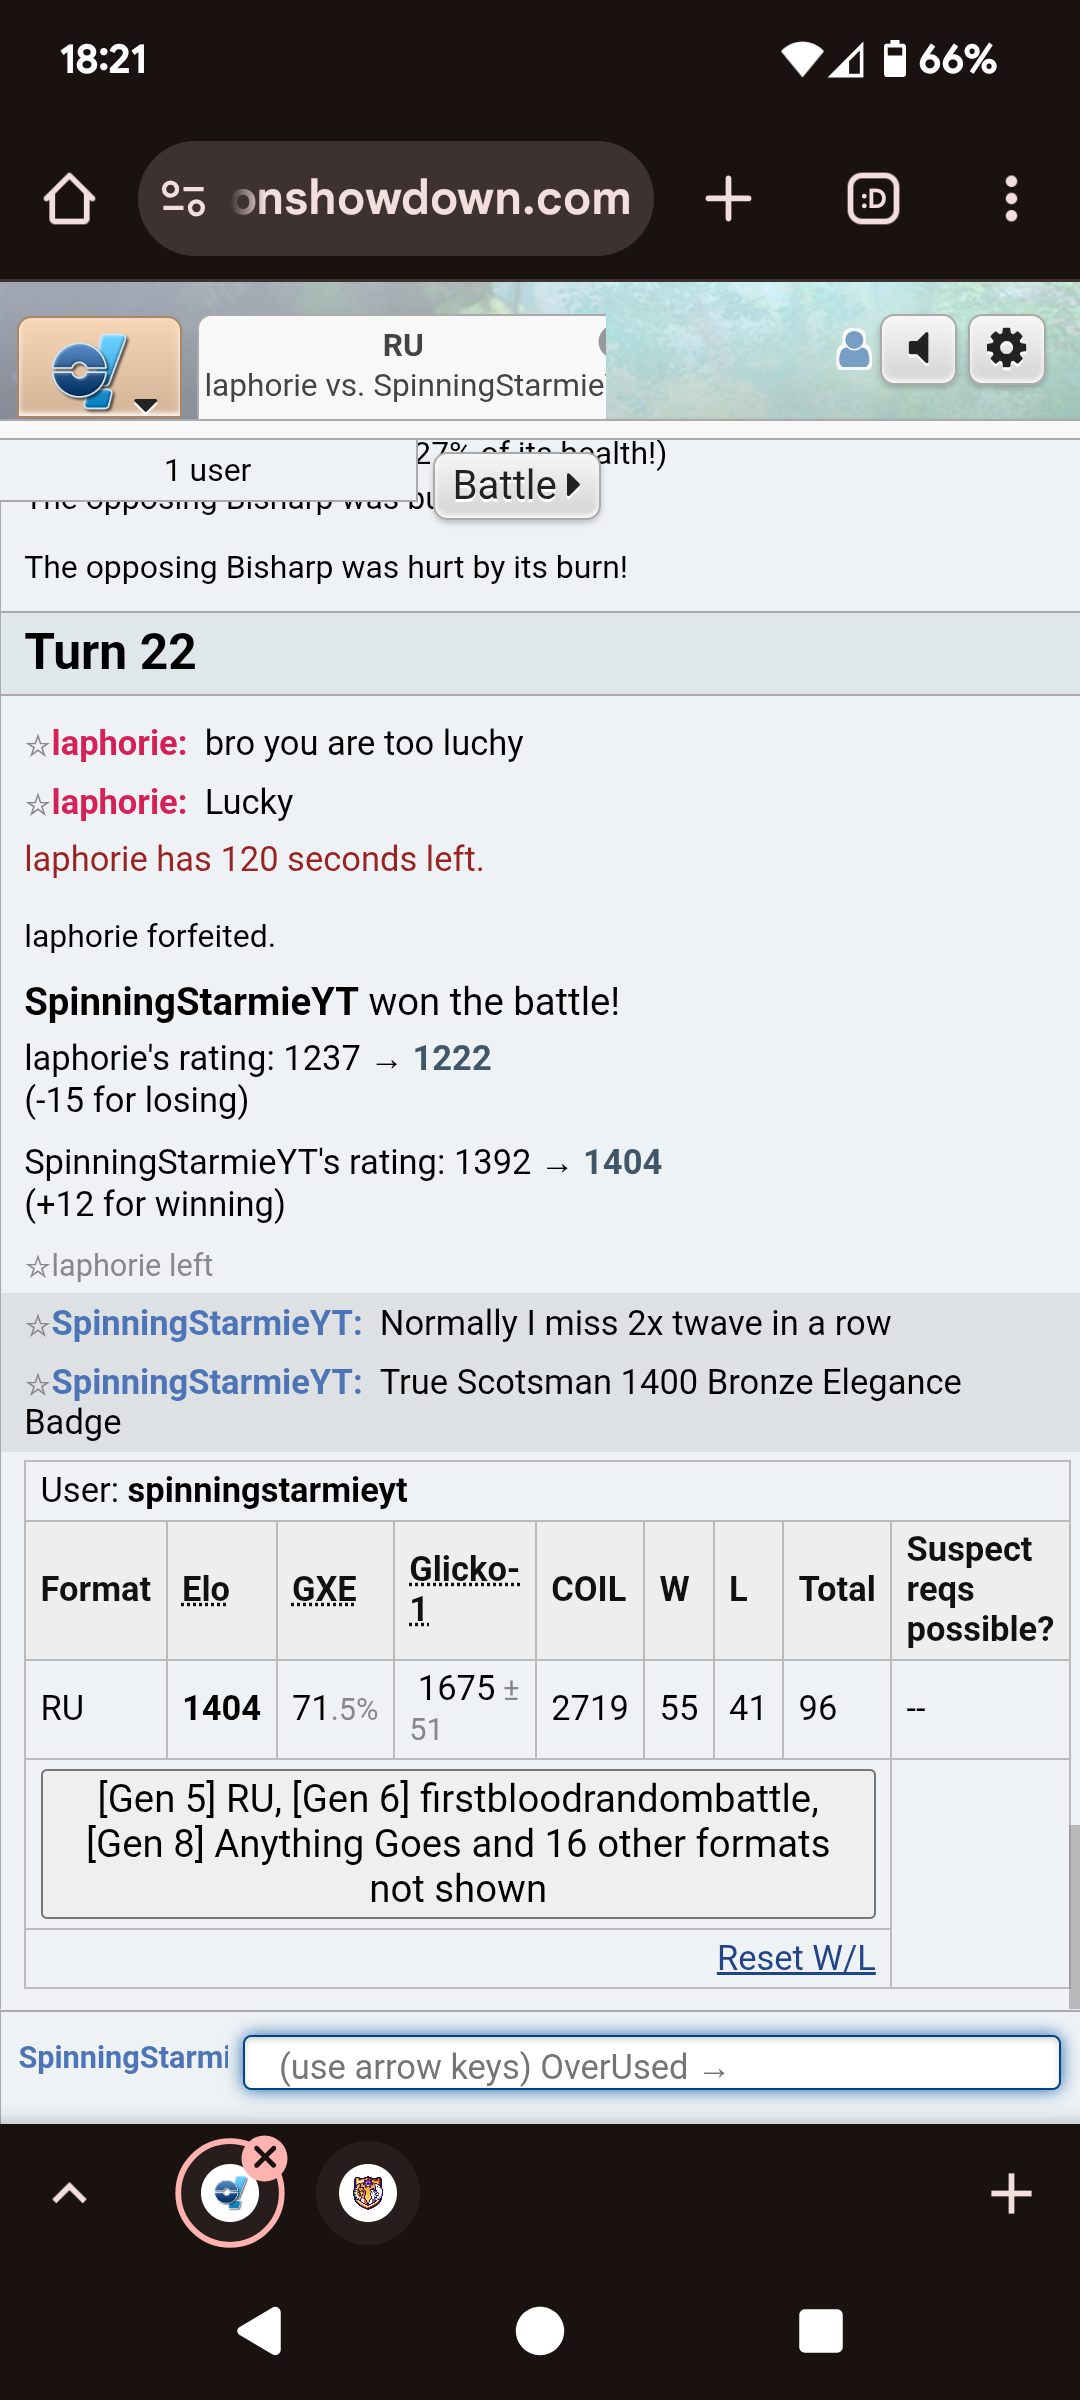Close the Showdown tab in bottom bar
Image resolution: width=1080 pixels, height=2400 pixels.
point(265,2157)
